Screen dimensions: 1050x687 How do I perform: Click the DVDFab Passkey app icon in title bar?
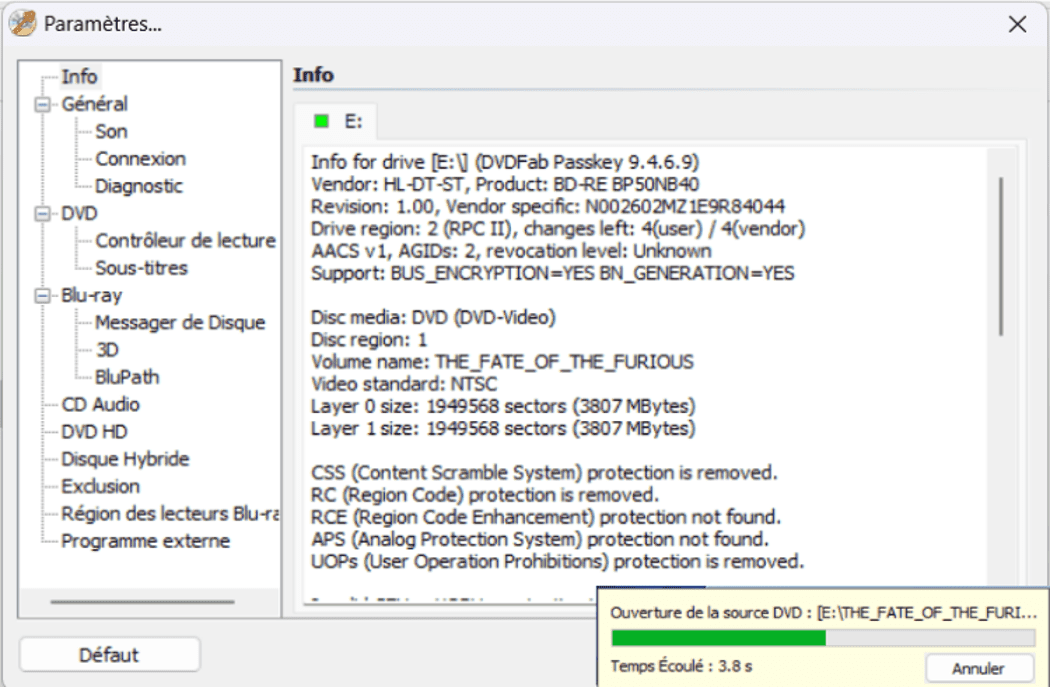pos(22,23)
